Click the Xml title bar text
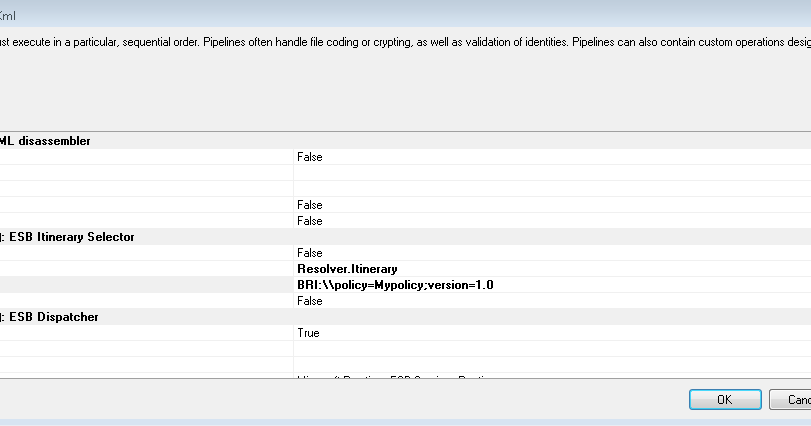This screenshot has height=426, width=811. (x=8, y=15)
